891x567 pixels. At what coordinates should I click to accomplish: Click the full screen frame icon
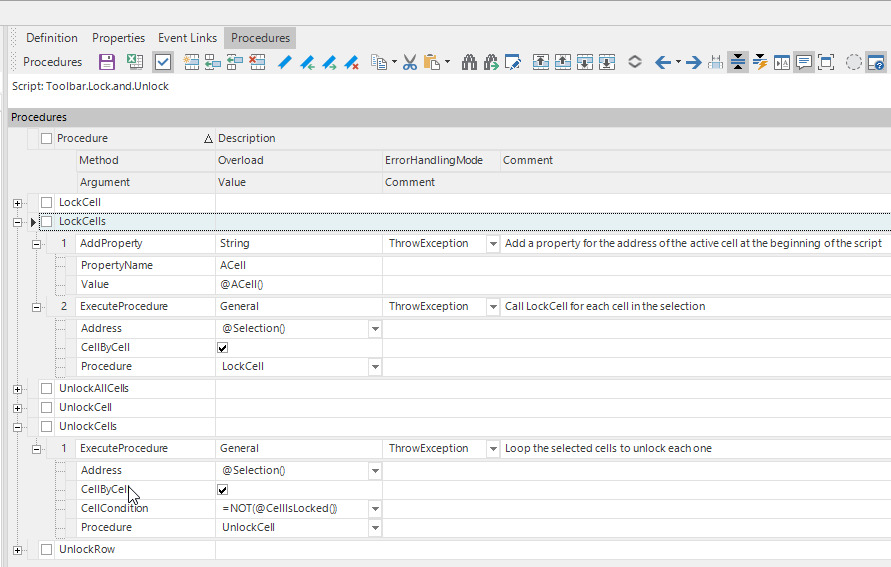point(826,62)
